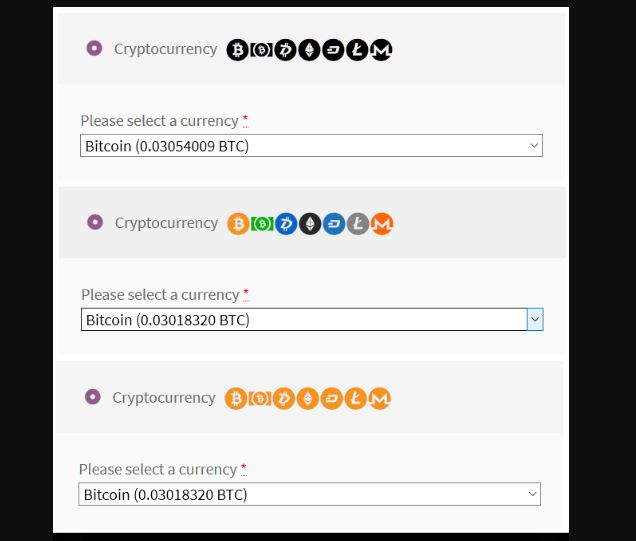Click the black Bitcoin icon in top row
Viewport: 636px width, 541px height.
[x=237, y=50]
